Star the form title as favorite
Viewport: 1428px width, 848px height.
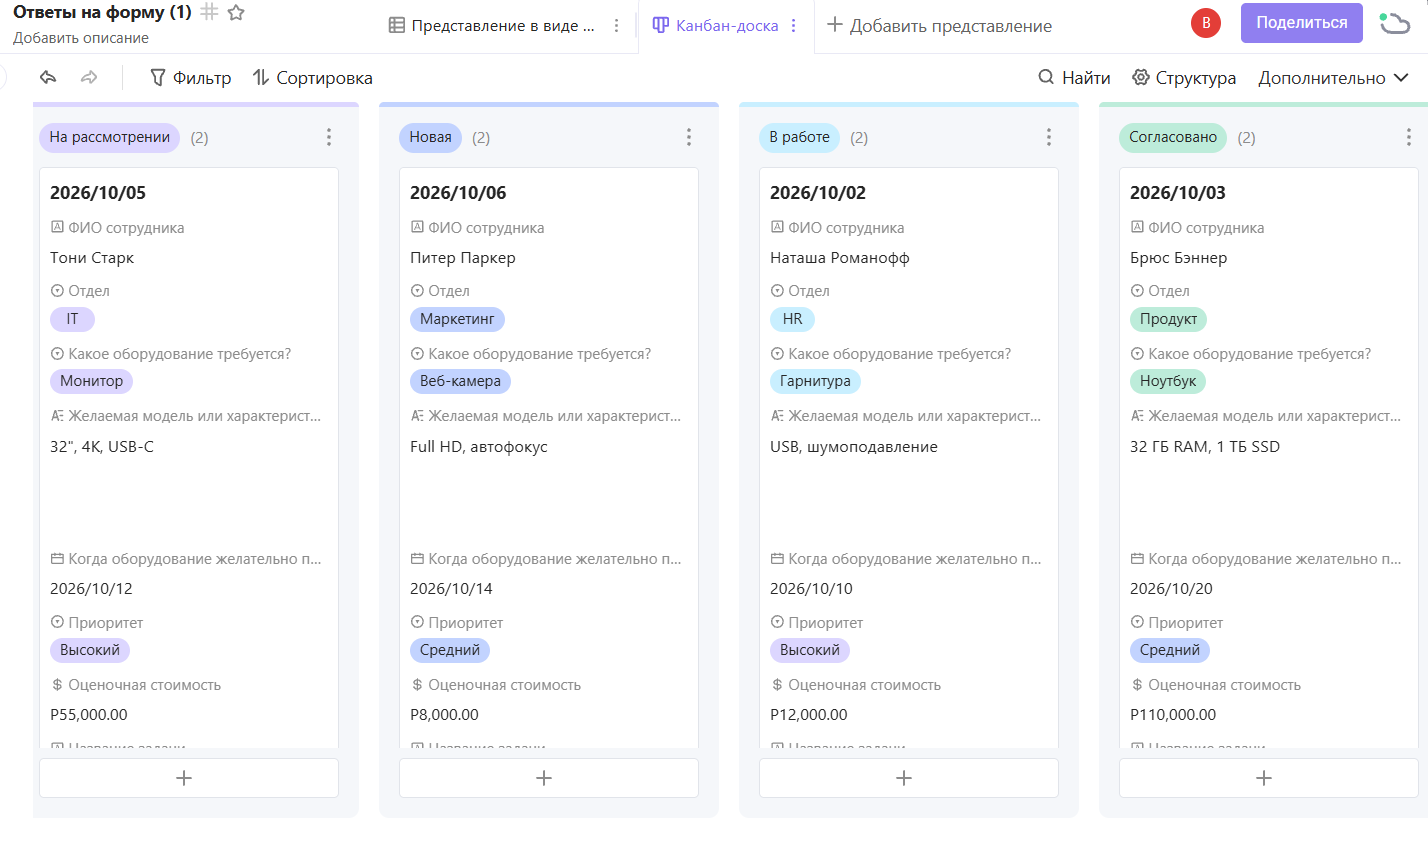(236, 13)
